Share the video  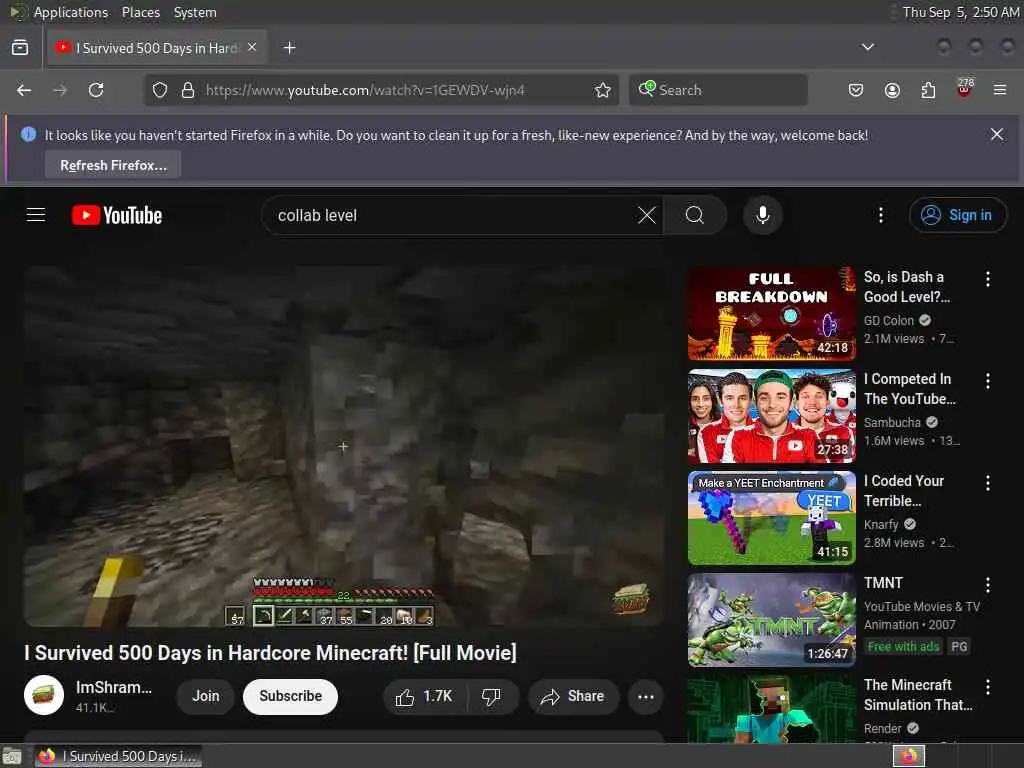coord(573,697)
